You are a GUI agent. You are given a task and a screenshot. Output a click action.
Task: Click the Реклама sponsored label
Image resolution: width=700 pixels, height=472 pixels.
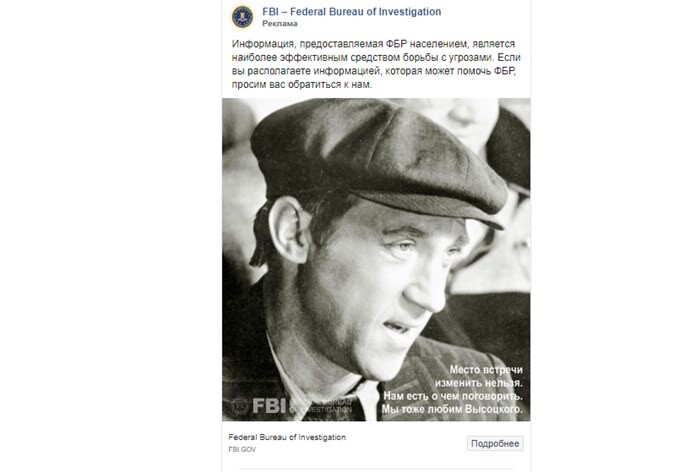point(279,24)
